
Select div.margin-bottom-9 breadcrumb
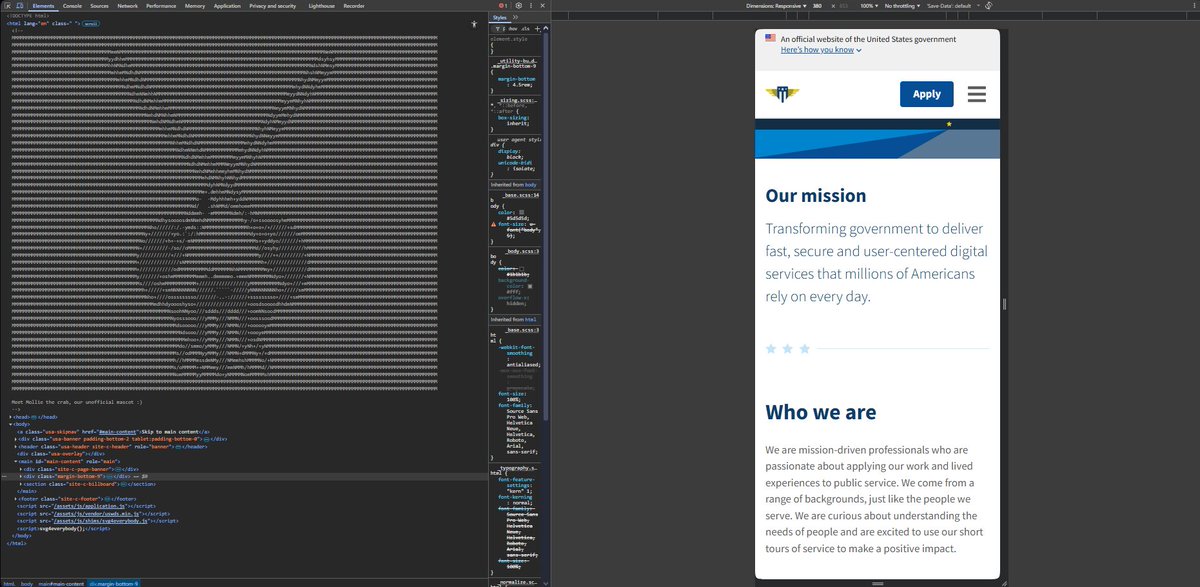(x=115, y=582)
